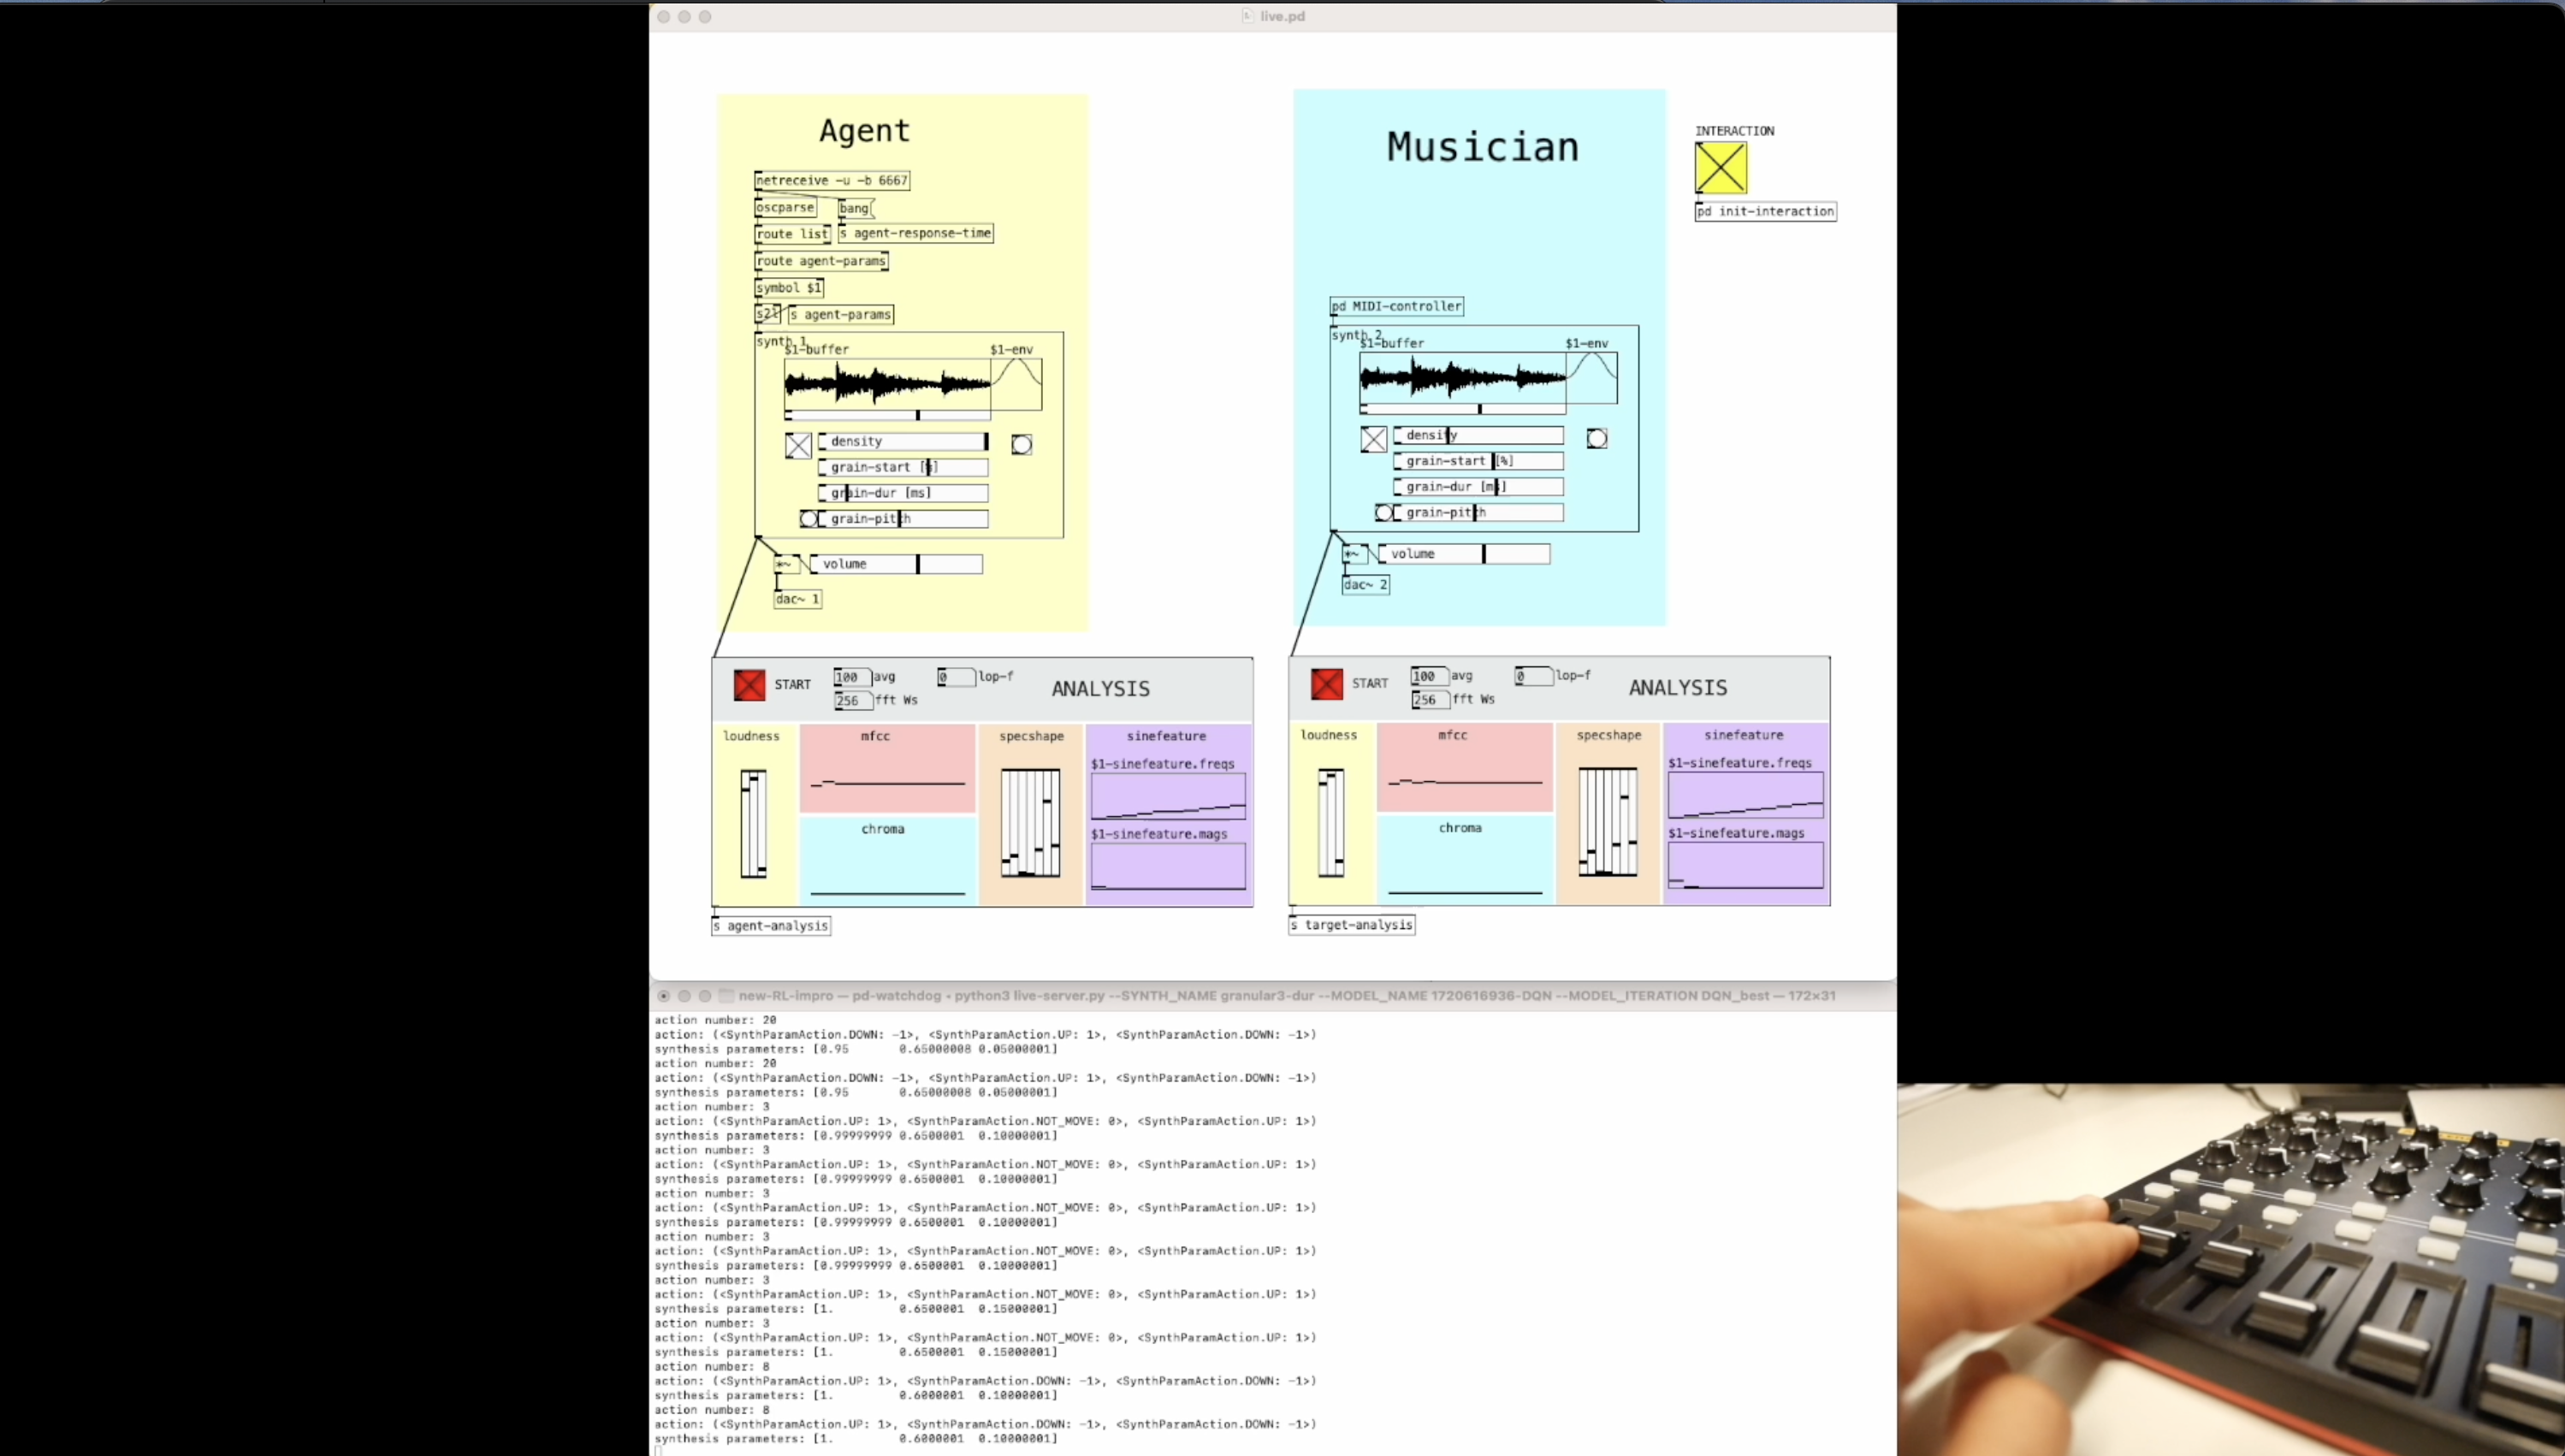Toggle the yellow INTERACTION checkbox

coord(1721,168)
